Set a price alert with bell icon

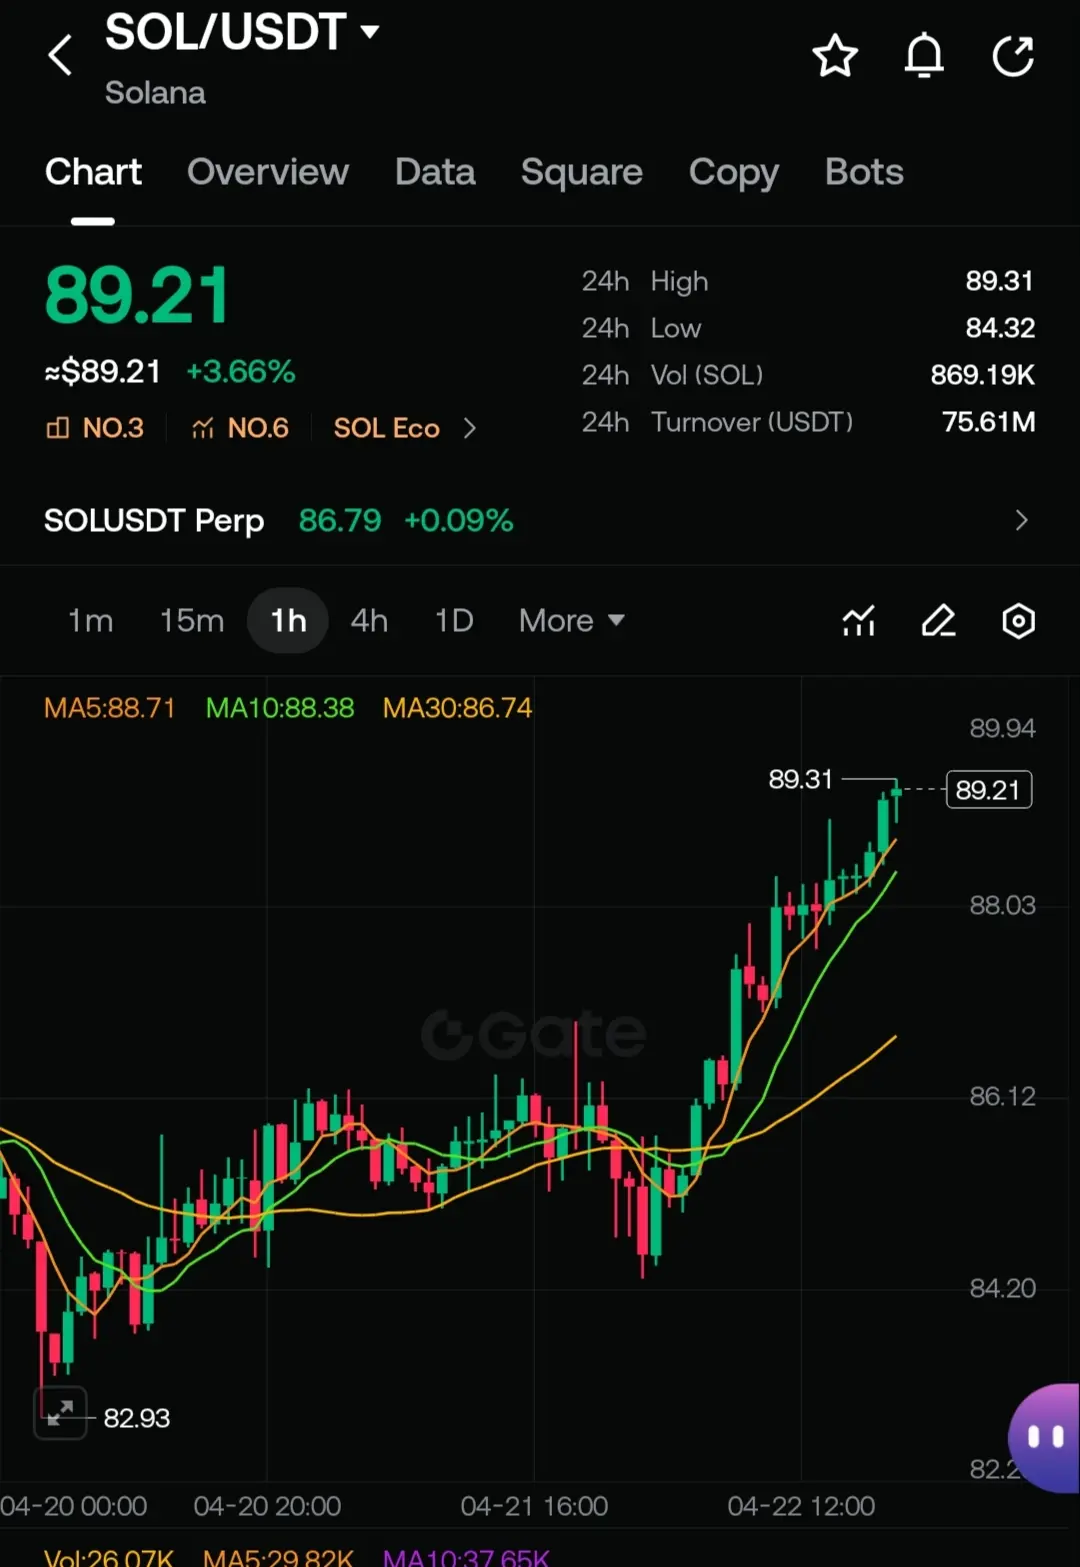click(924, 56)
